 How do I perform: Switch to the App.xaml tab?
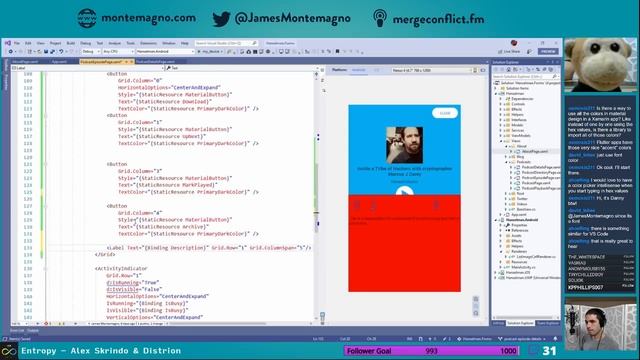(x=59, y=62)
